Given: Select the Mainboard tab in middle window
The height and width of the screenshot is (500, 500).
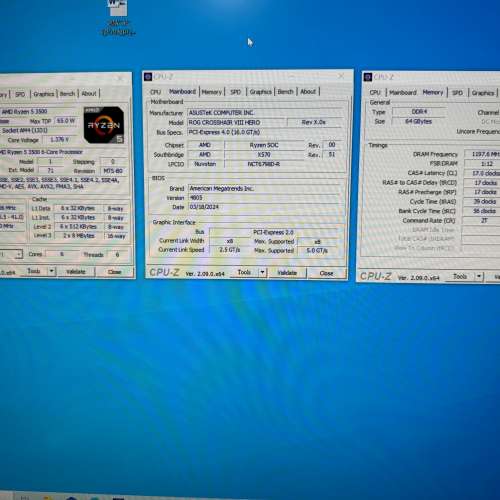Looking at the screenshot, I should click(x=182, y=91).
